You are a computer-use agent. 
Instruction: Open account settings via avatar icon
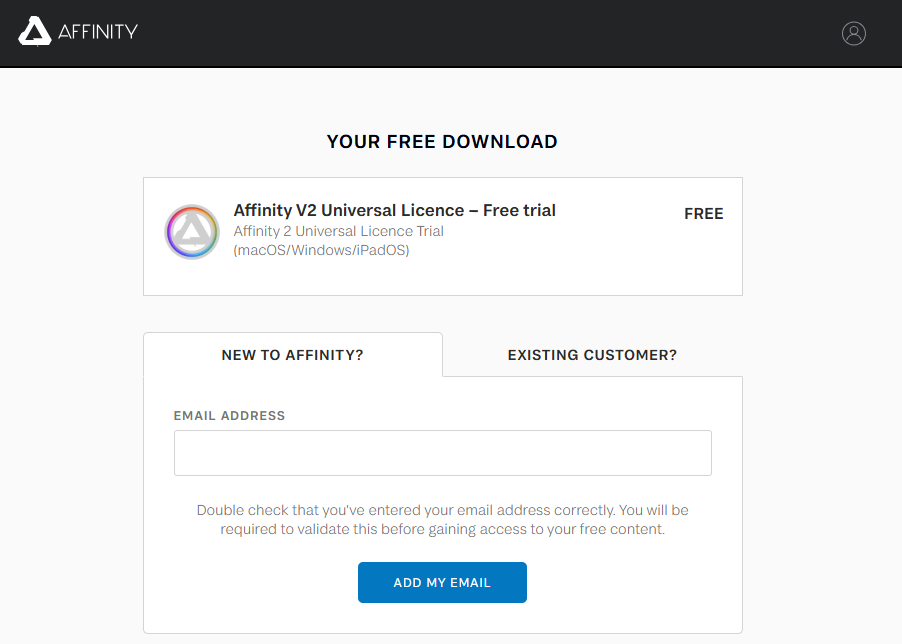(853, 33)
